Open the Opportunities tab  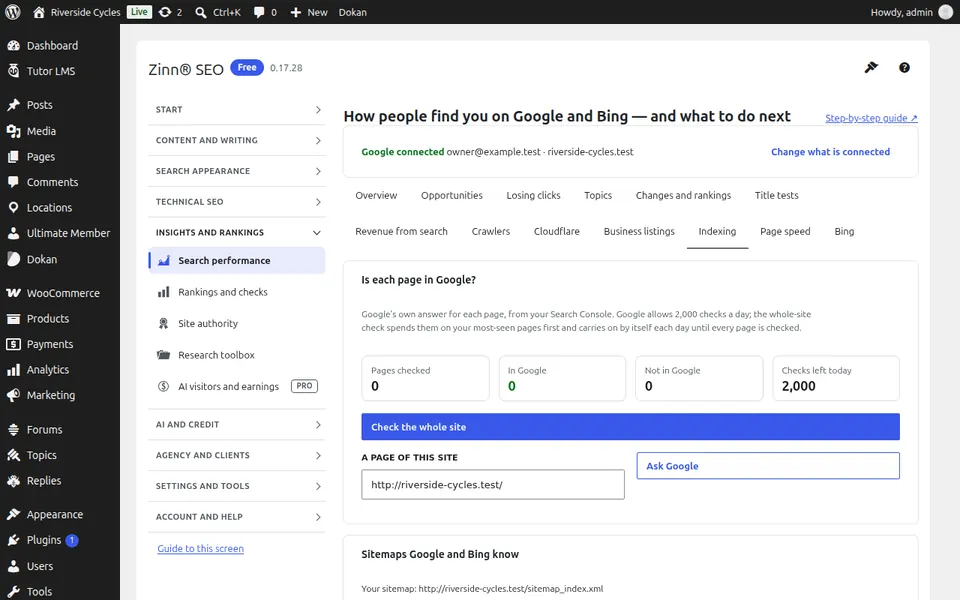tap(452, 195)
